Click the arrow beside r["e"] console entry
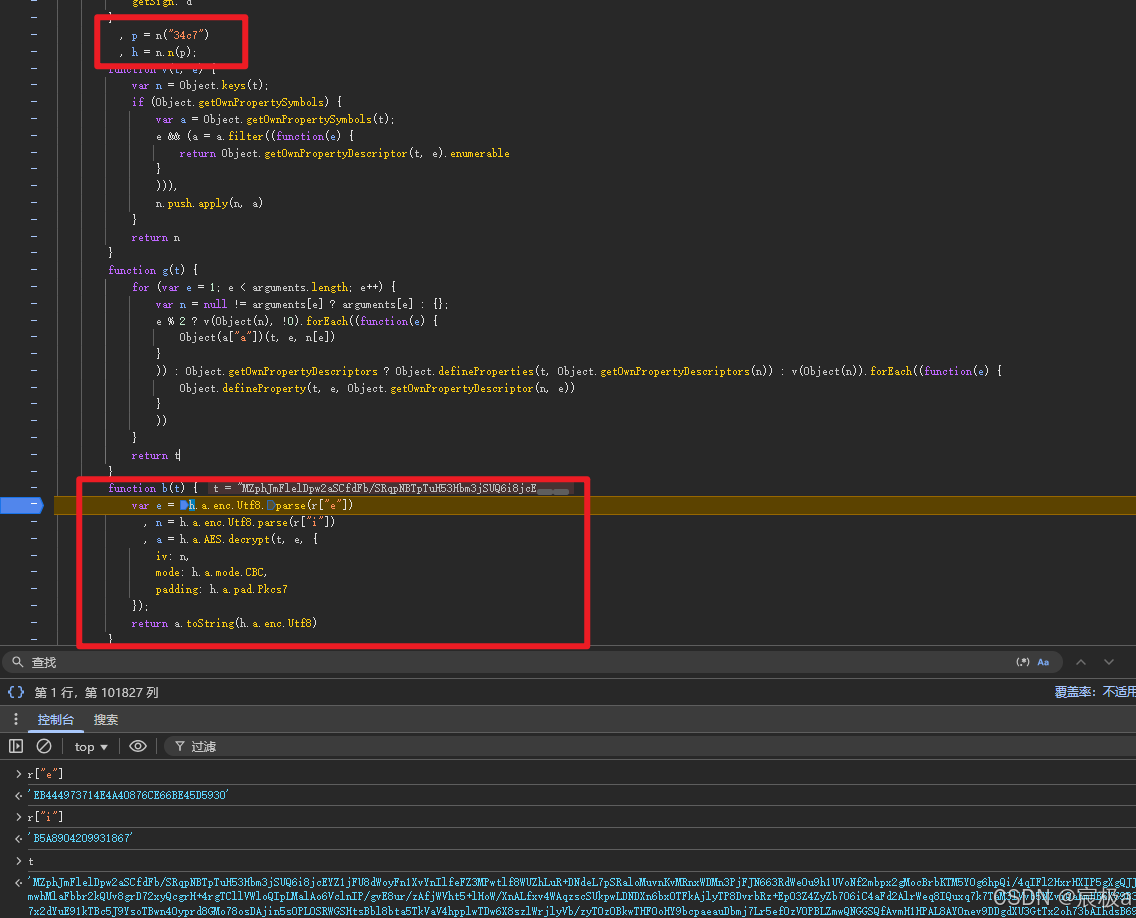Image resolution: width=1136 pixels, height=918 pixels. (18, 774)
